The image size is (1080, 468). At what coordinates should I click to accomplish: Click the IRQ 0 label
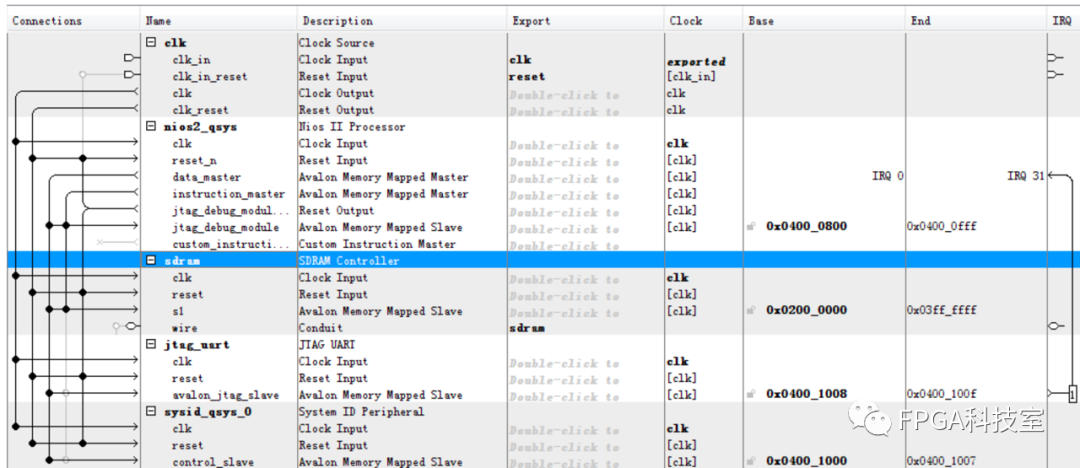tap(889, 176)
